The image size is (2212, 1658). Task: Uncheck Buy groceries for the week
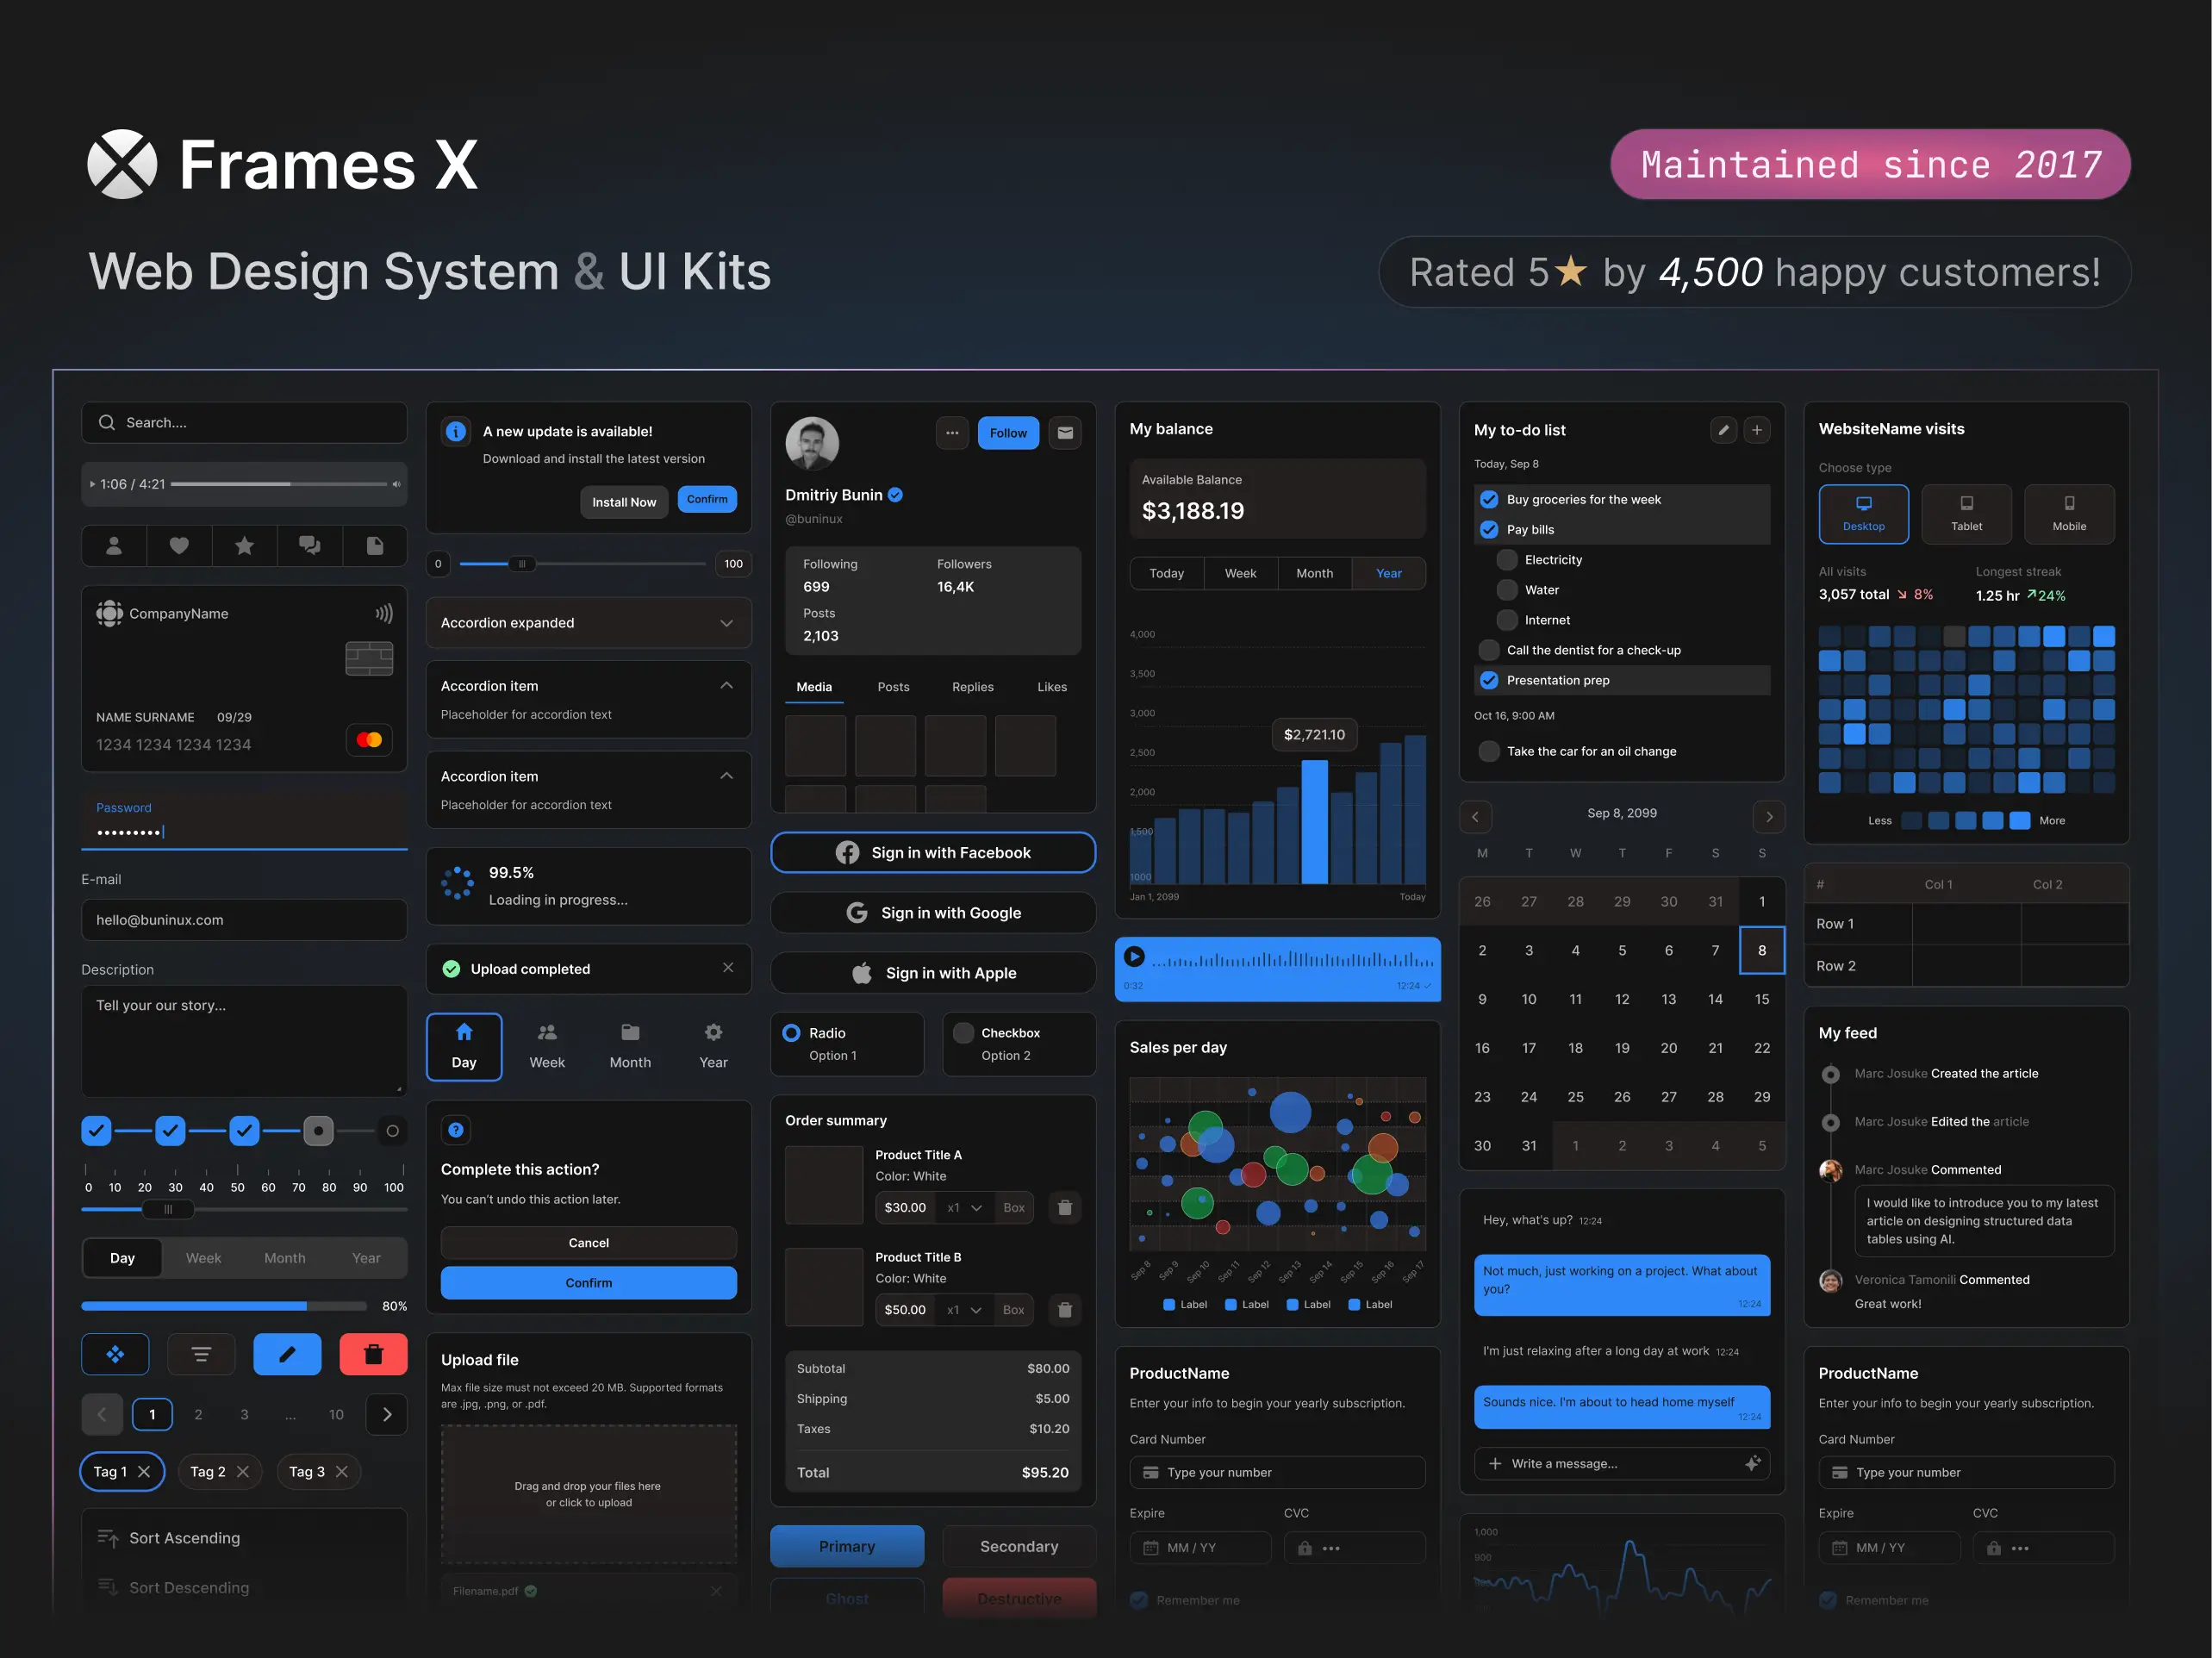pos(1489,500)
